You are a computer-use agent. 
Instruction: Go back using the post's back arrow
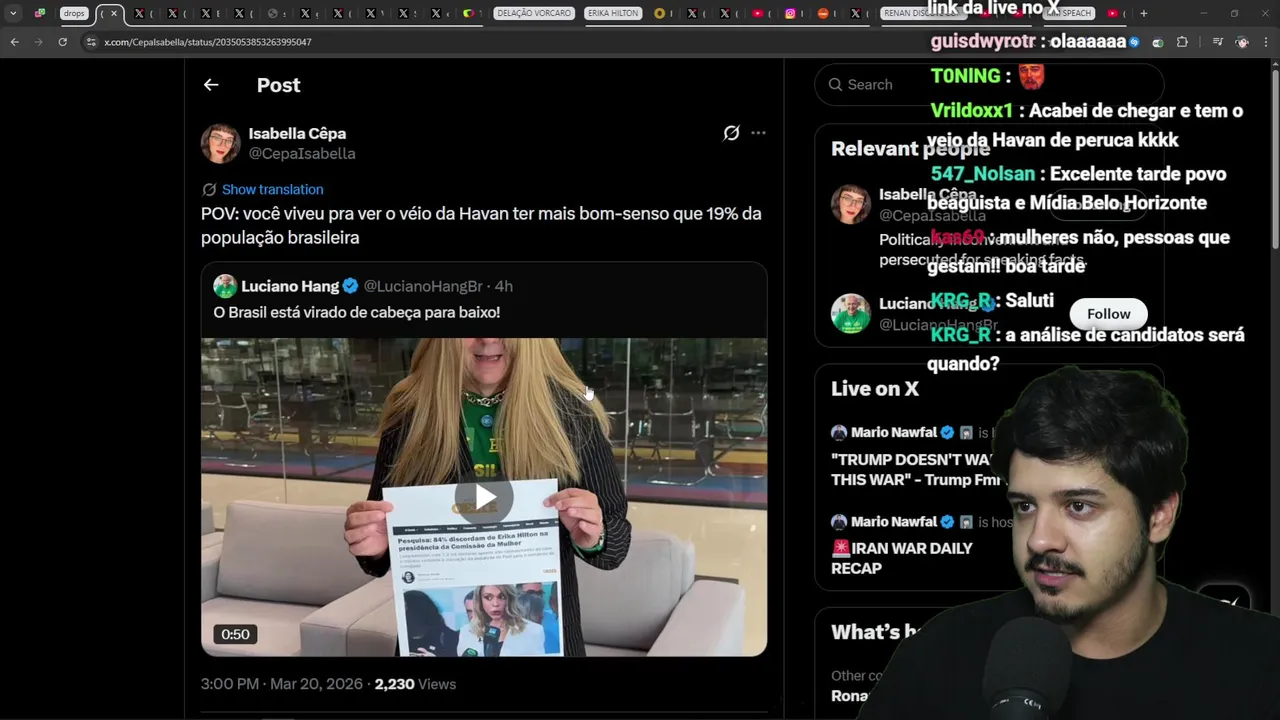(211, 85)
